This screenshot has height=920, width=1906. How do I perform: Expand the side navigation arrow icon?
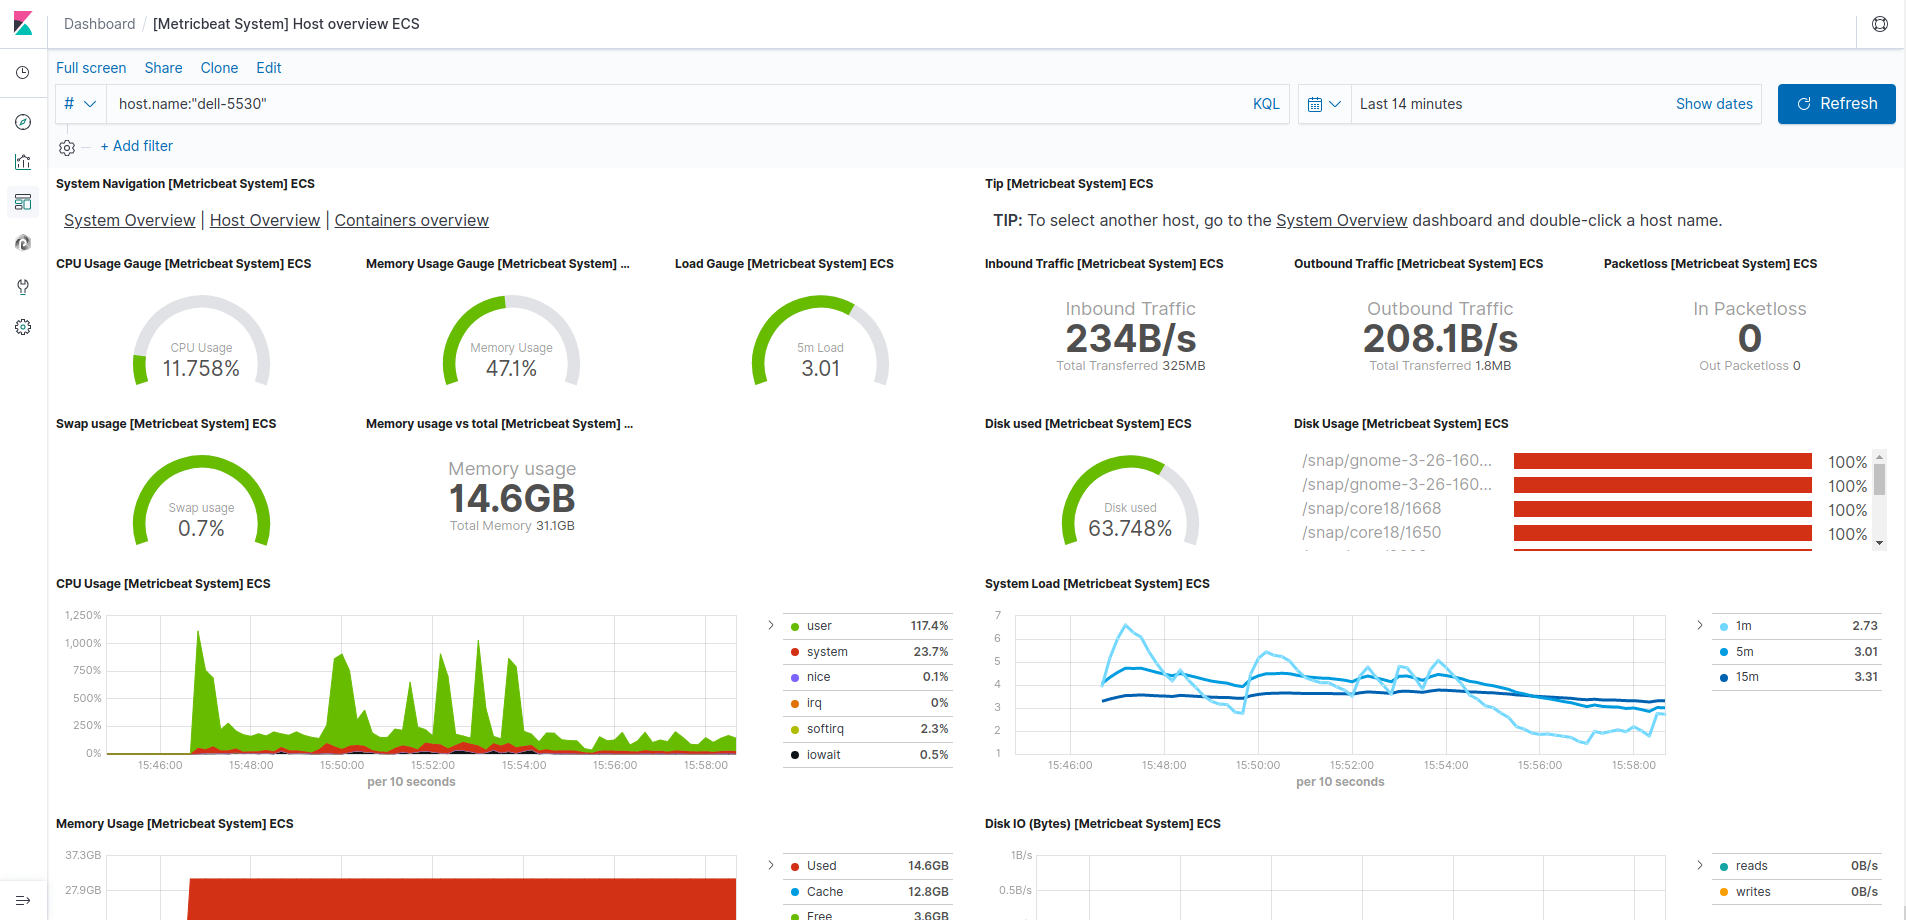coord(23,900)
